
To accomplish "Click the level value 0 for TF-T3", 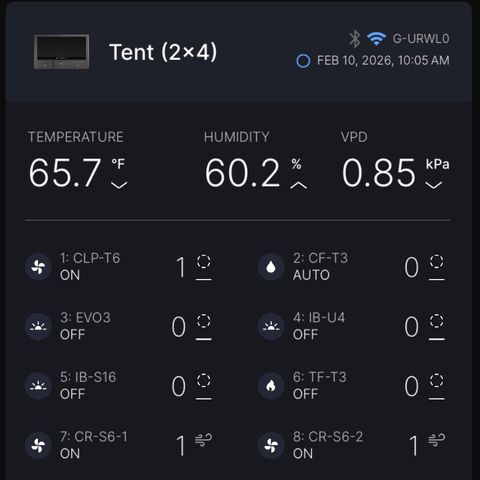I will tap(411, 386).
